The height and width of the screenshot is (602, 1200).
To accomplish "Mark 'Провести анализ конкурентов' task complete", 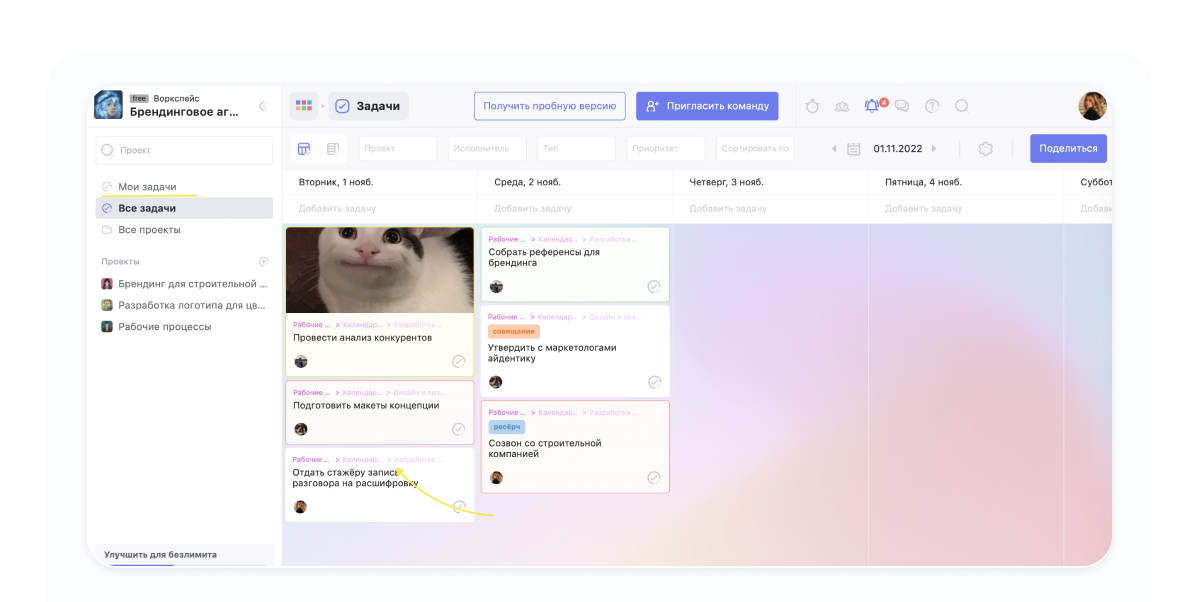I will point(458,362).
